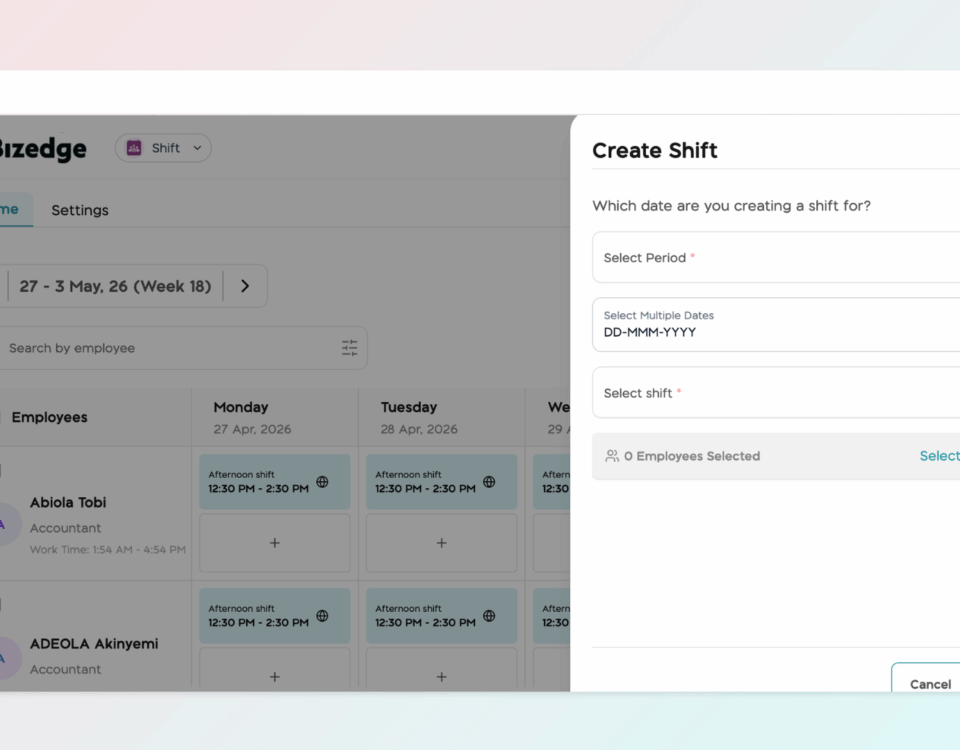Open the Select Period dropdown

(776, 258)
